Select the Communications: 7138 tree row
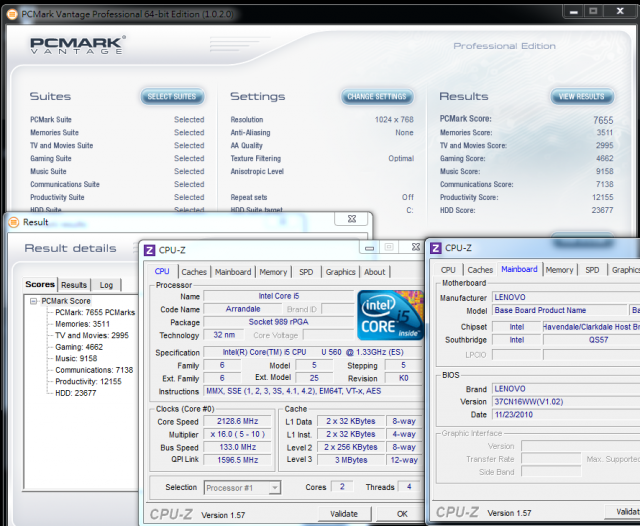The height and width of the screenshot is (526, 640). click(x=94, y=370)
